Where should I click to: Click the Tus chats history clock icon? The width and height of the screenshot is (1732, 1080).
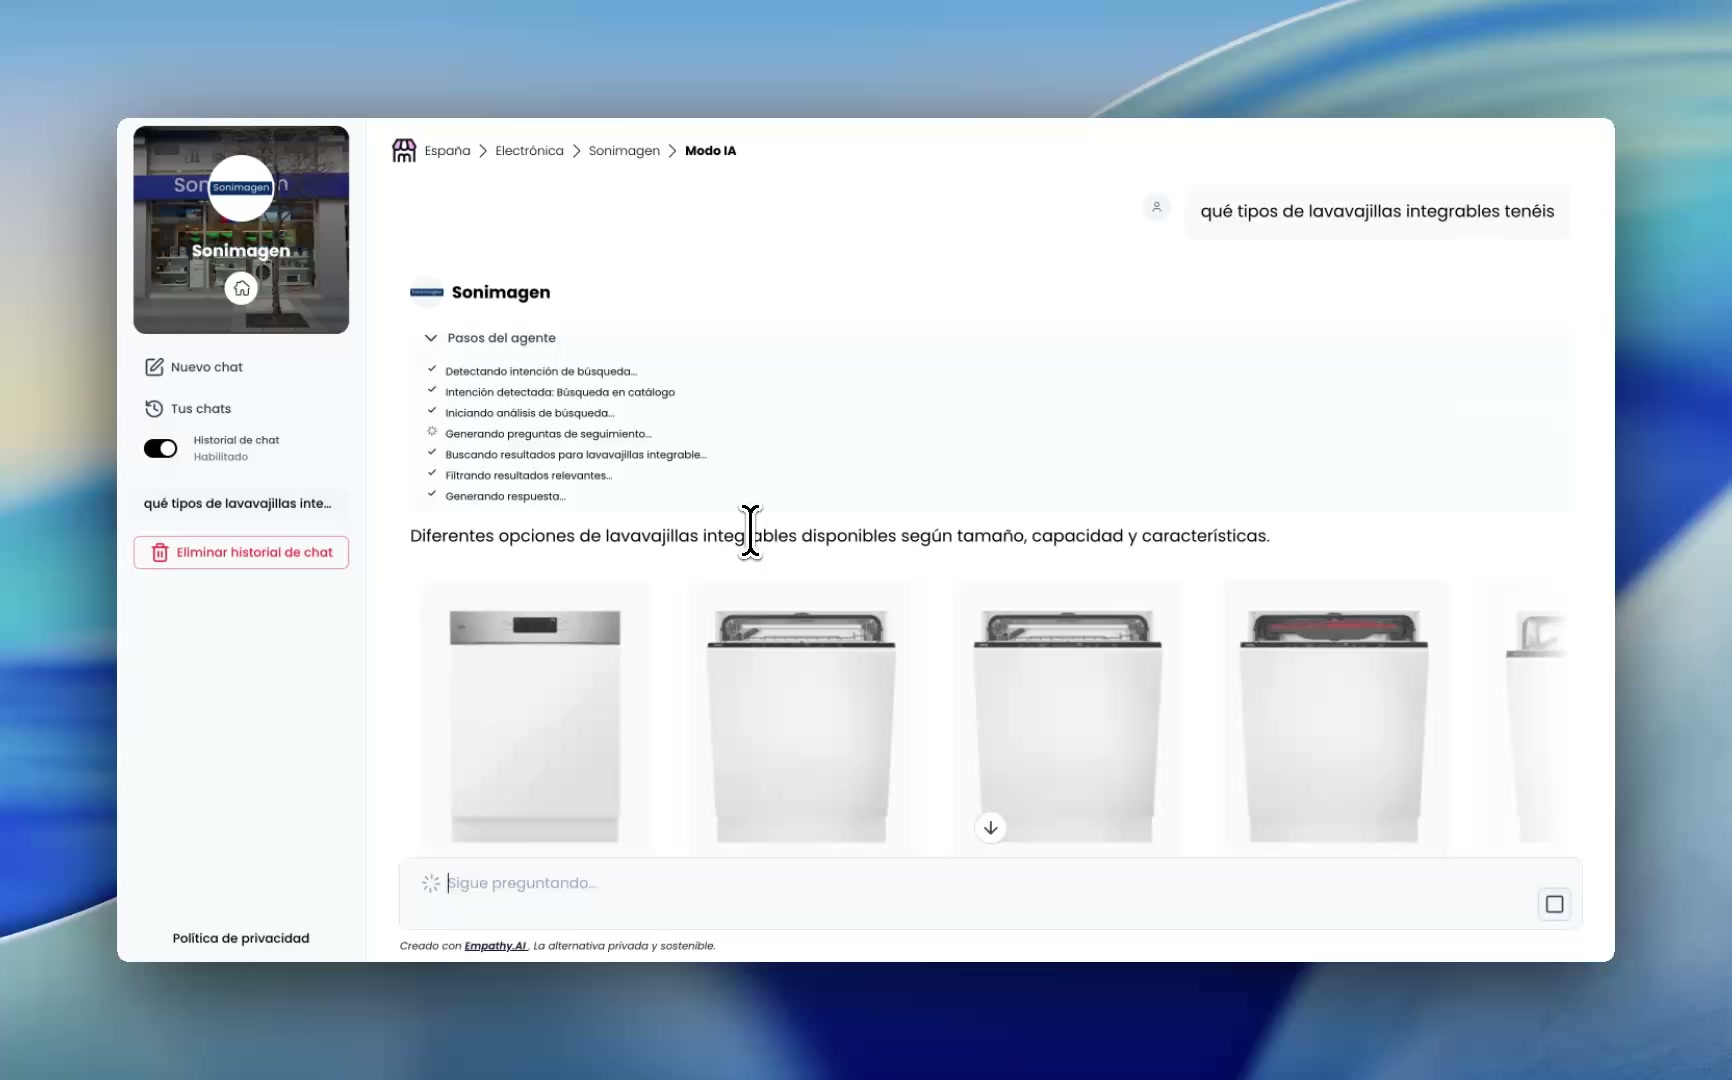[154, 409]
